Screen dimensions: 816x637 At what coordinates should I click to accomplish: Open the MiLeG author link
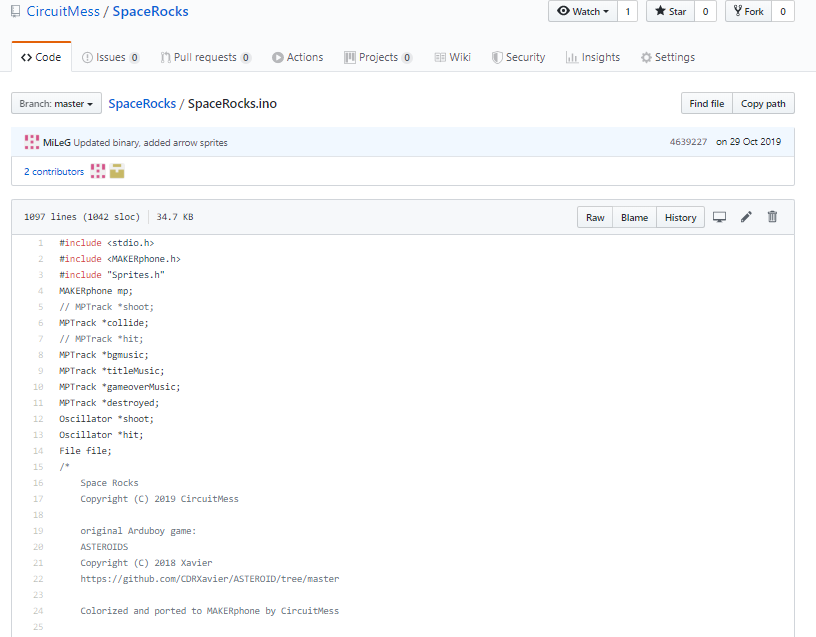coord(57,143)
